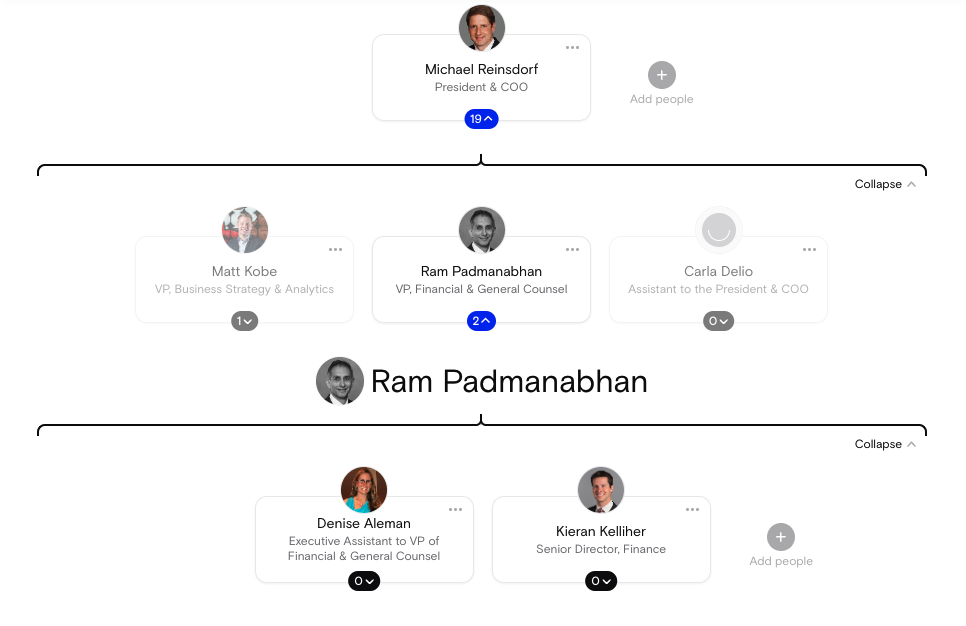Open the three-dot menu on Ram Padmanabhan's card
Image resolution: width=966 pixels, height=626 pixels.
(571, 249)
